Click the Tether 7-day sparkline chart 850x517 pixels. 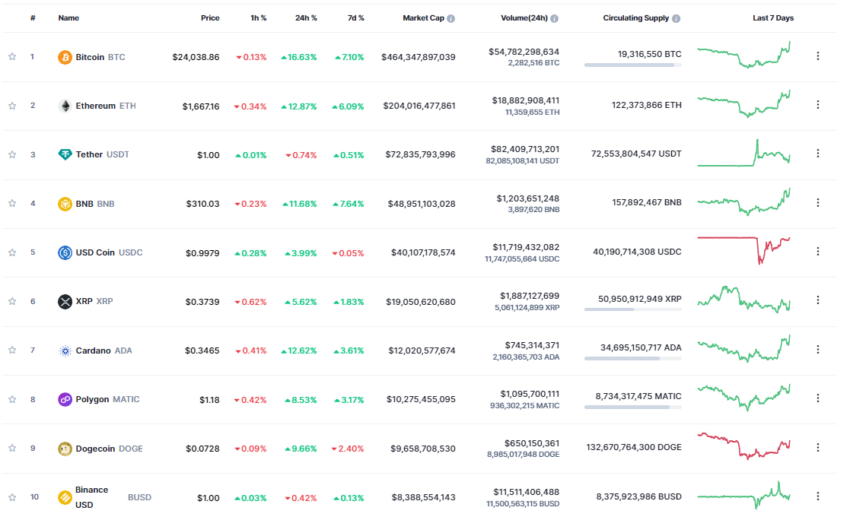coord(744,154)
